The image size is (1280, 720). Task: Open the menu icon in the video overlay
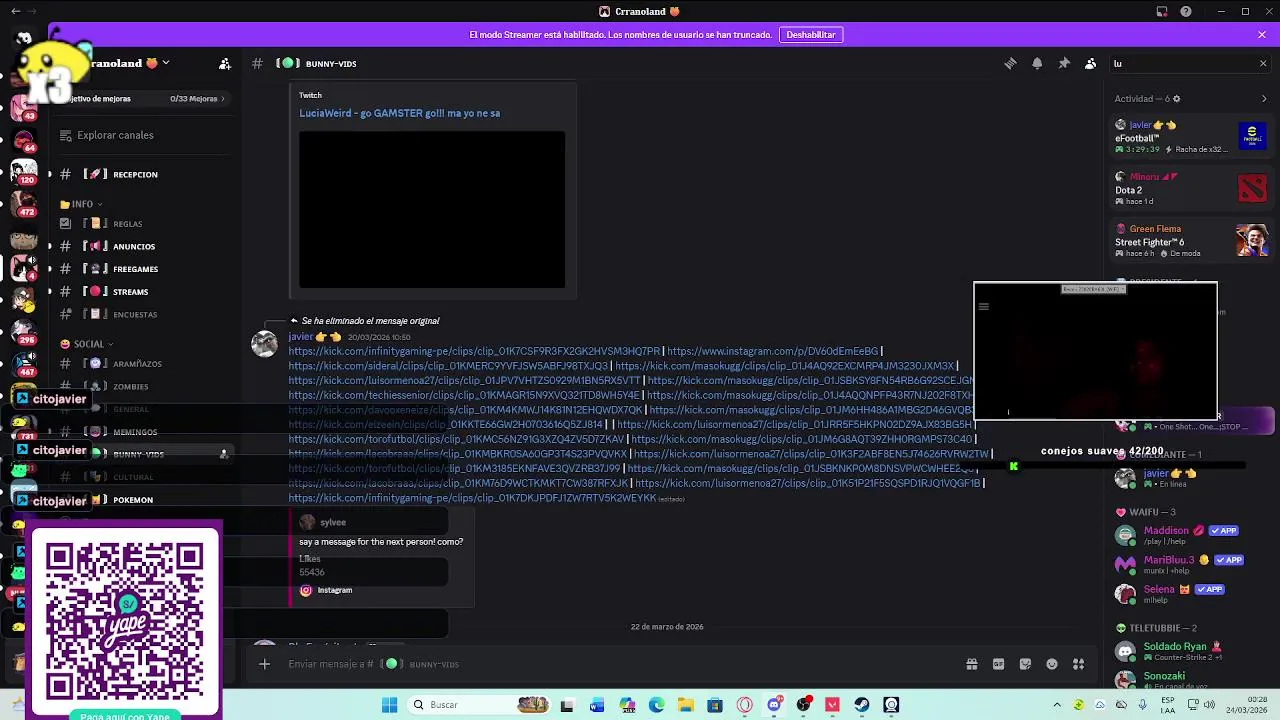tap(984, 307)
